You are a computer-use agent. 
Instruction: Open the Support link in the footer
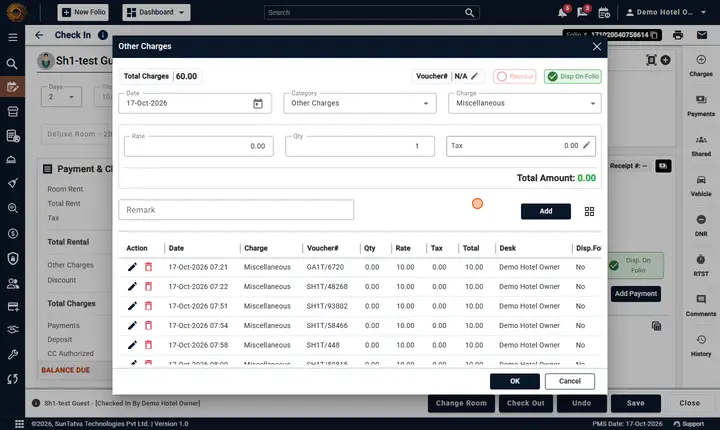689,424
